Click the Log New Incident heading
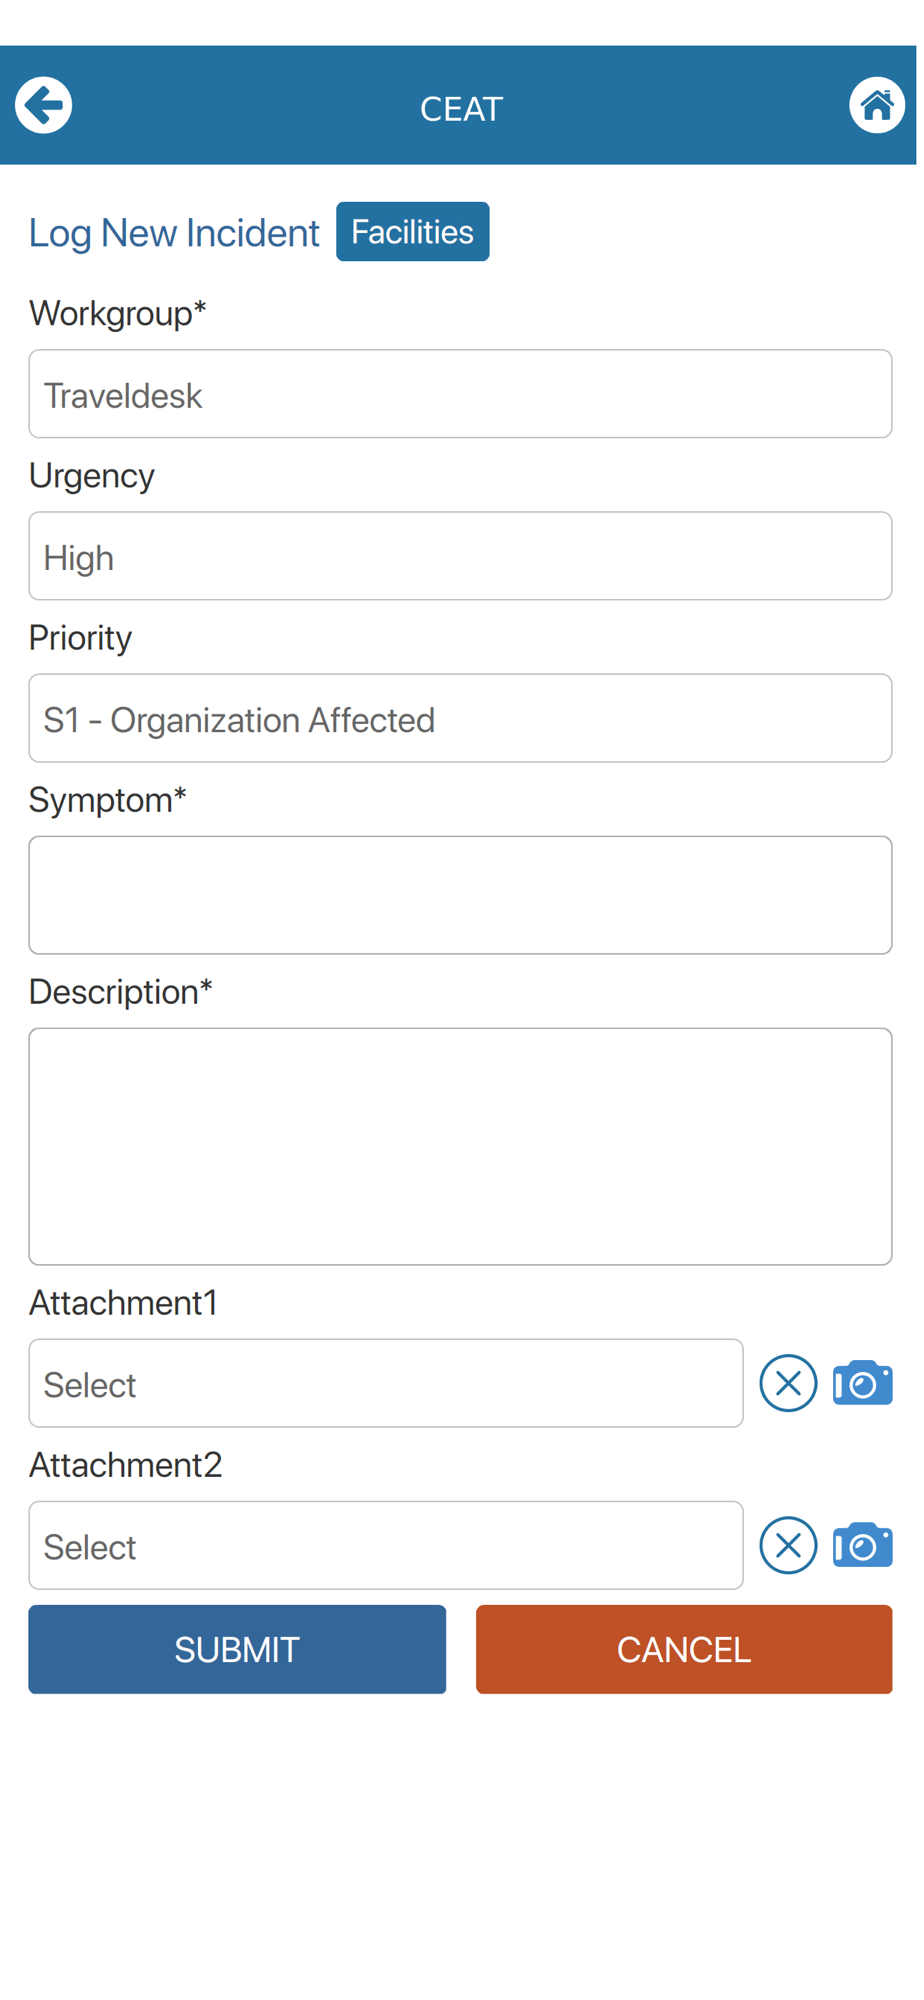Image resolution: width=924 pixels, height=2000 pixels. 174,233
